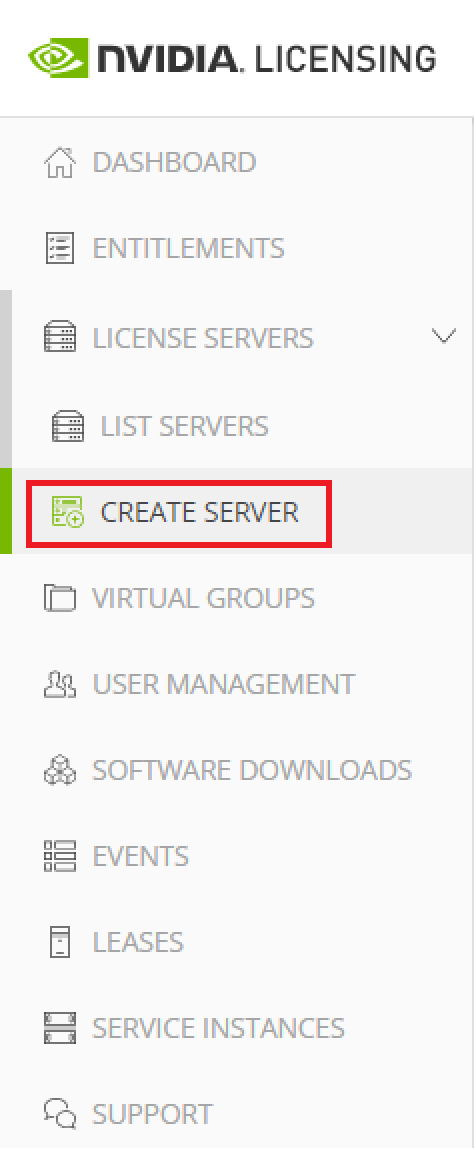Click the Entitlements checklist icon
Screen dimensions: 476x1150
pyautogui.click(x=59, y=248)
